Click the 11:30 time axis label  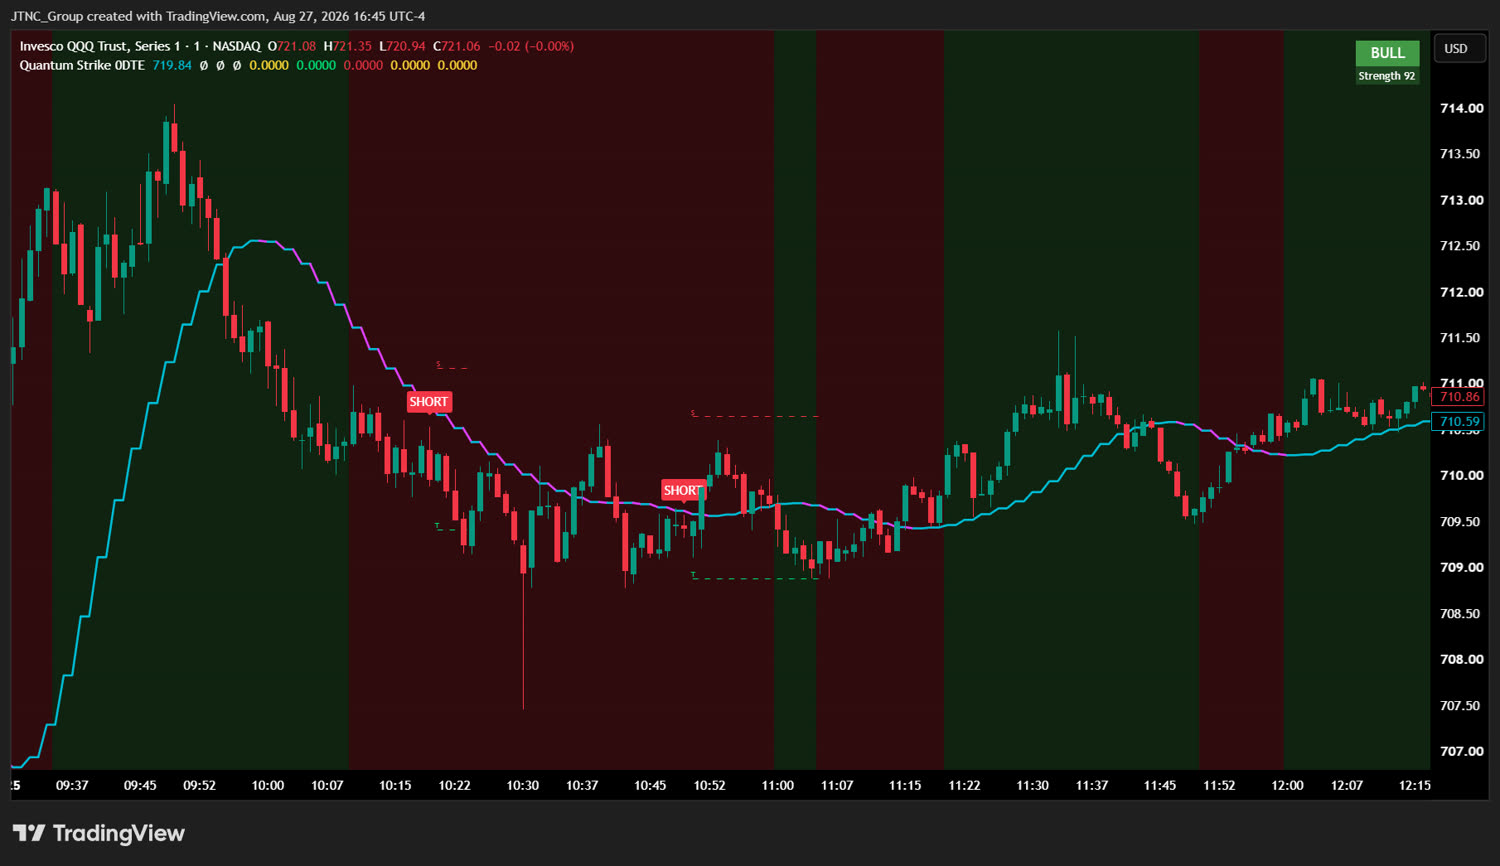click(x=1033, y=785)
